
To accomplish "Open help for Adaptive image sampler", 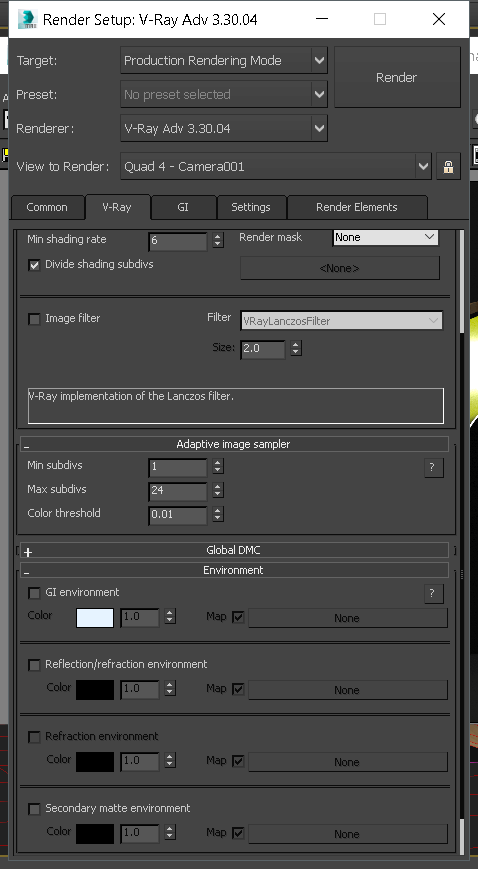I will tap(434, 467).
